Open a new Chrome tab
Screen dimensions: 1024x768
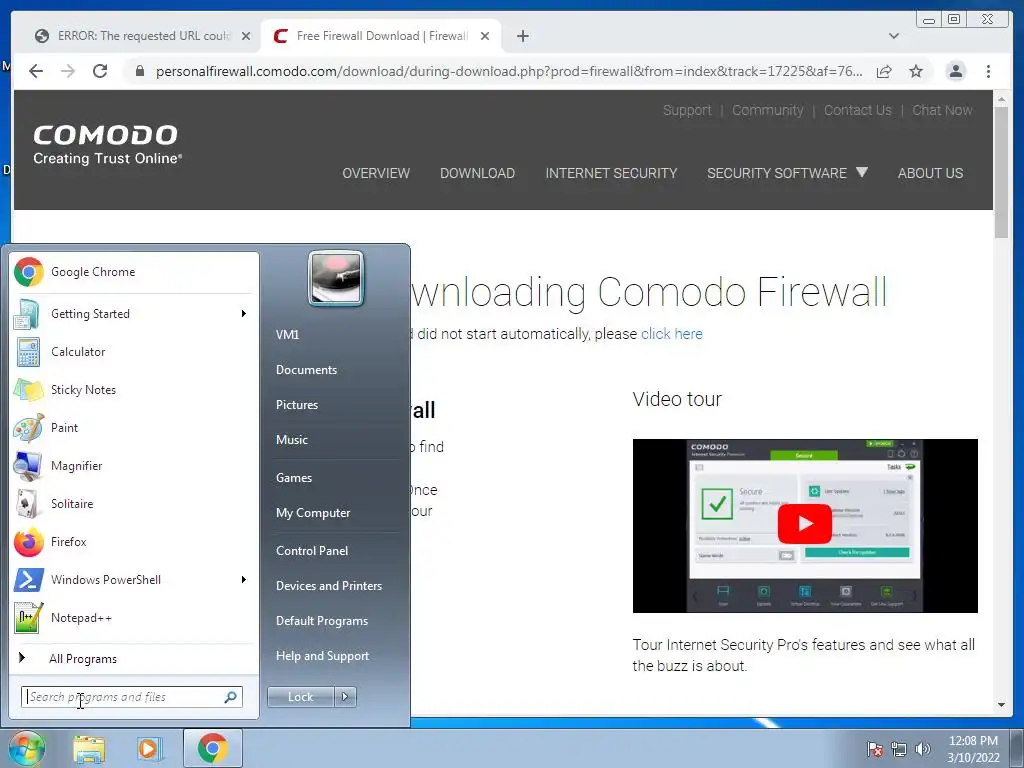[x=522, y=36]
